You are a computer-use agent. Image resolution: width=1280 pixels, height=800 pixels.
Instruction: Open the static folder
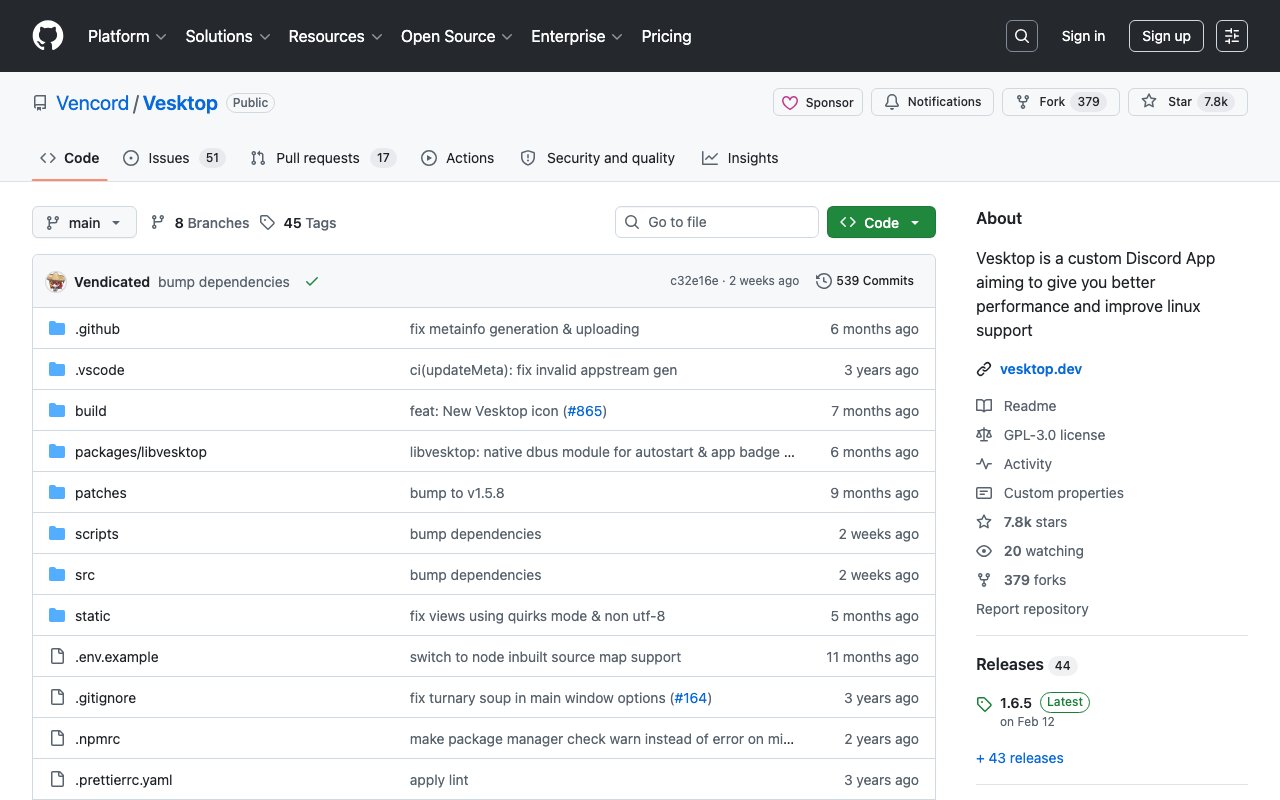pos(93,616)
